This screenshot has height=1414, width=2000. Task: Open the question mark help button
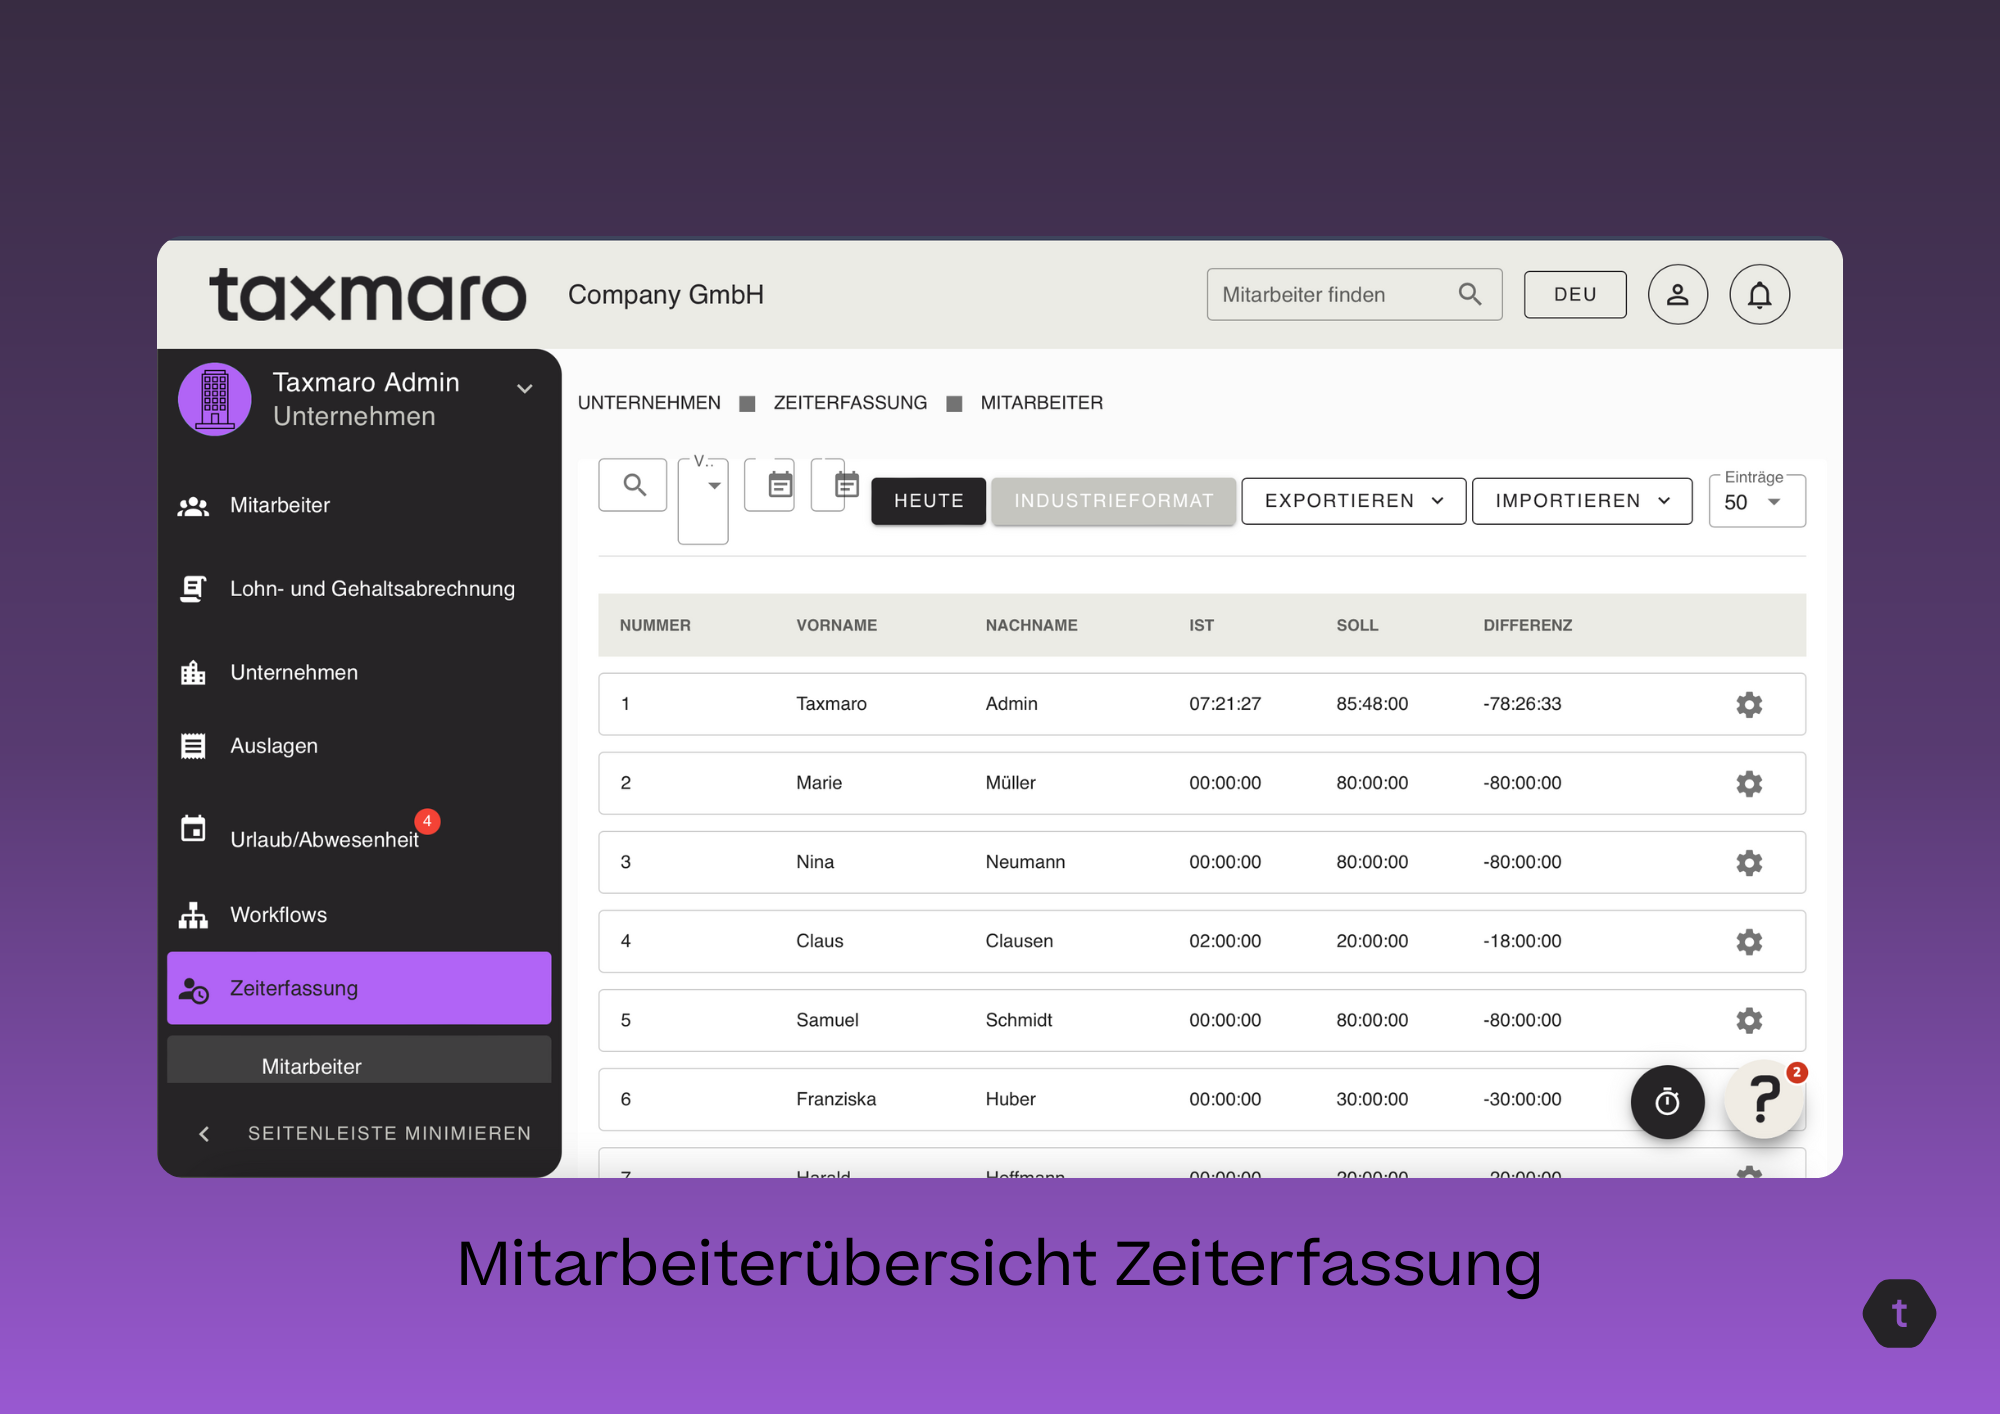pos(1764,1099)
